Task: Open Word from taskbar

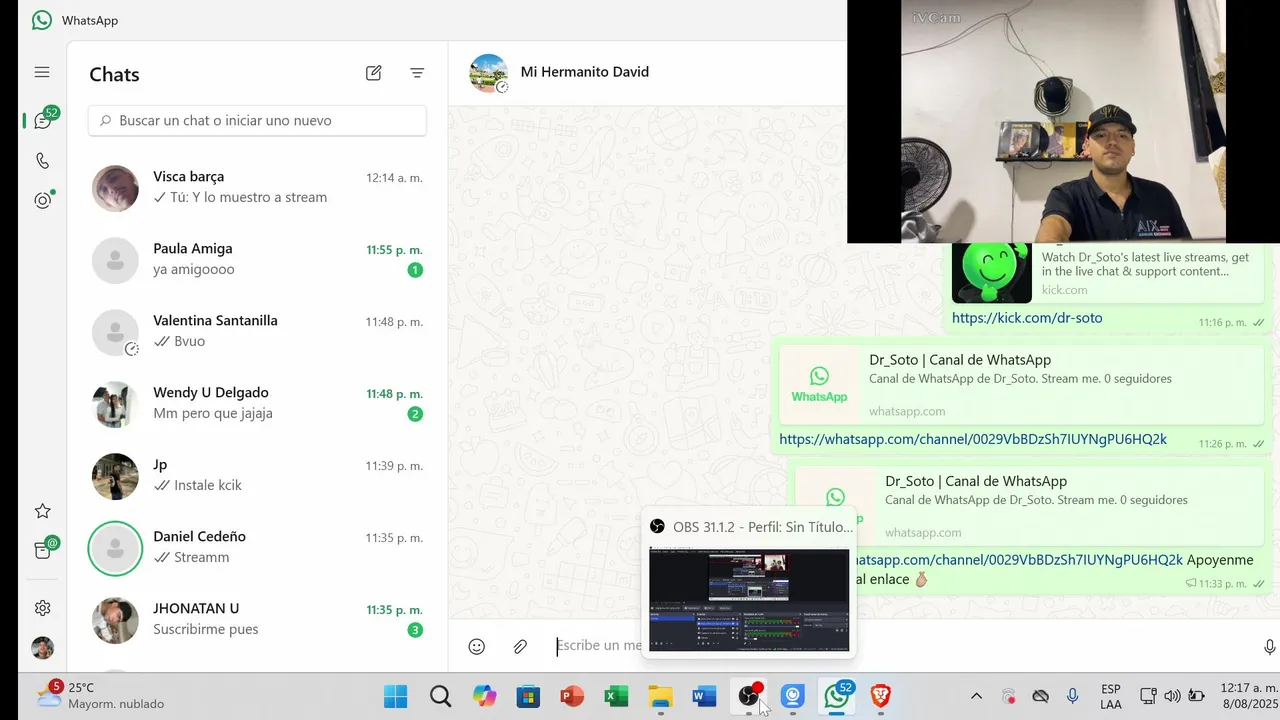Action: click(x=704, y=696)
